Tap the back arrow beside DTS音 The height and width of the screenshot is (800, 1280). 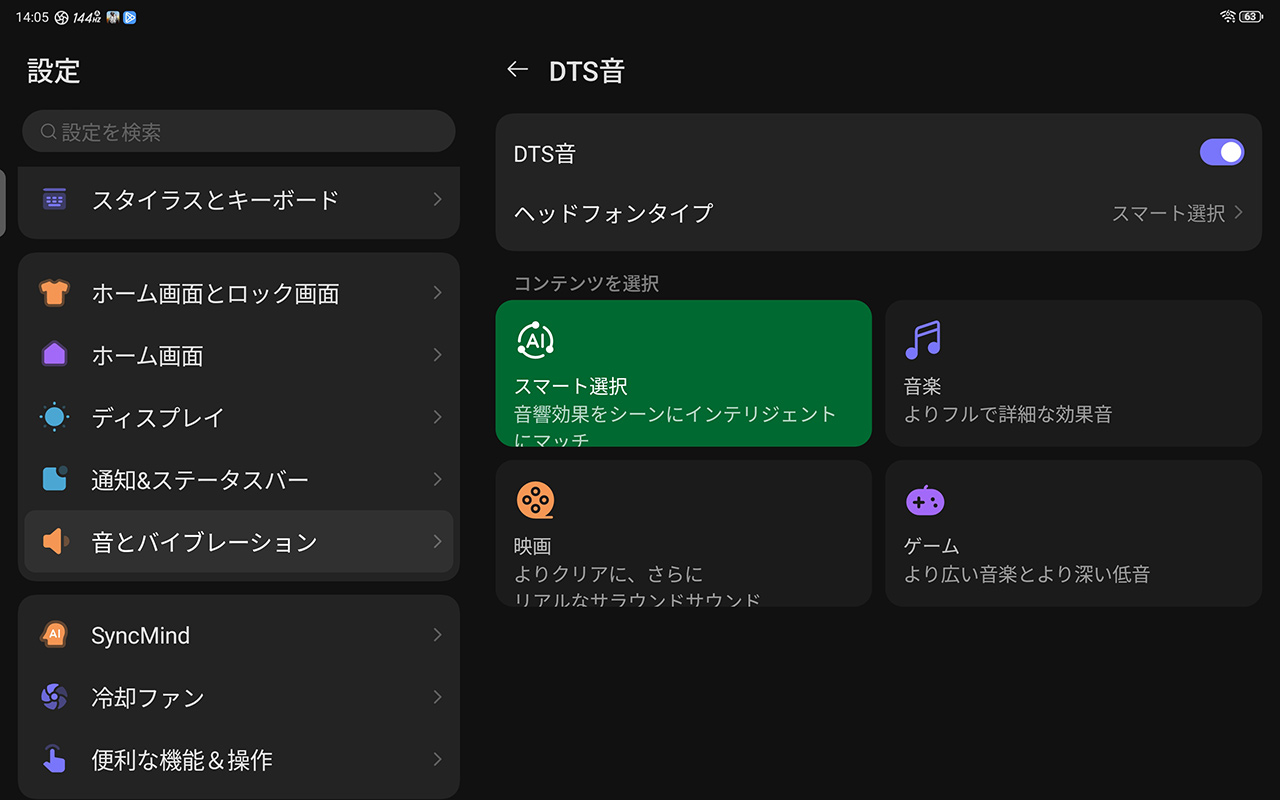click(517, 70)
